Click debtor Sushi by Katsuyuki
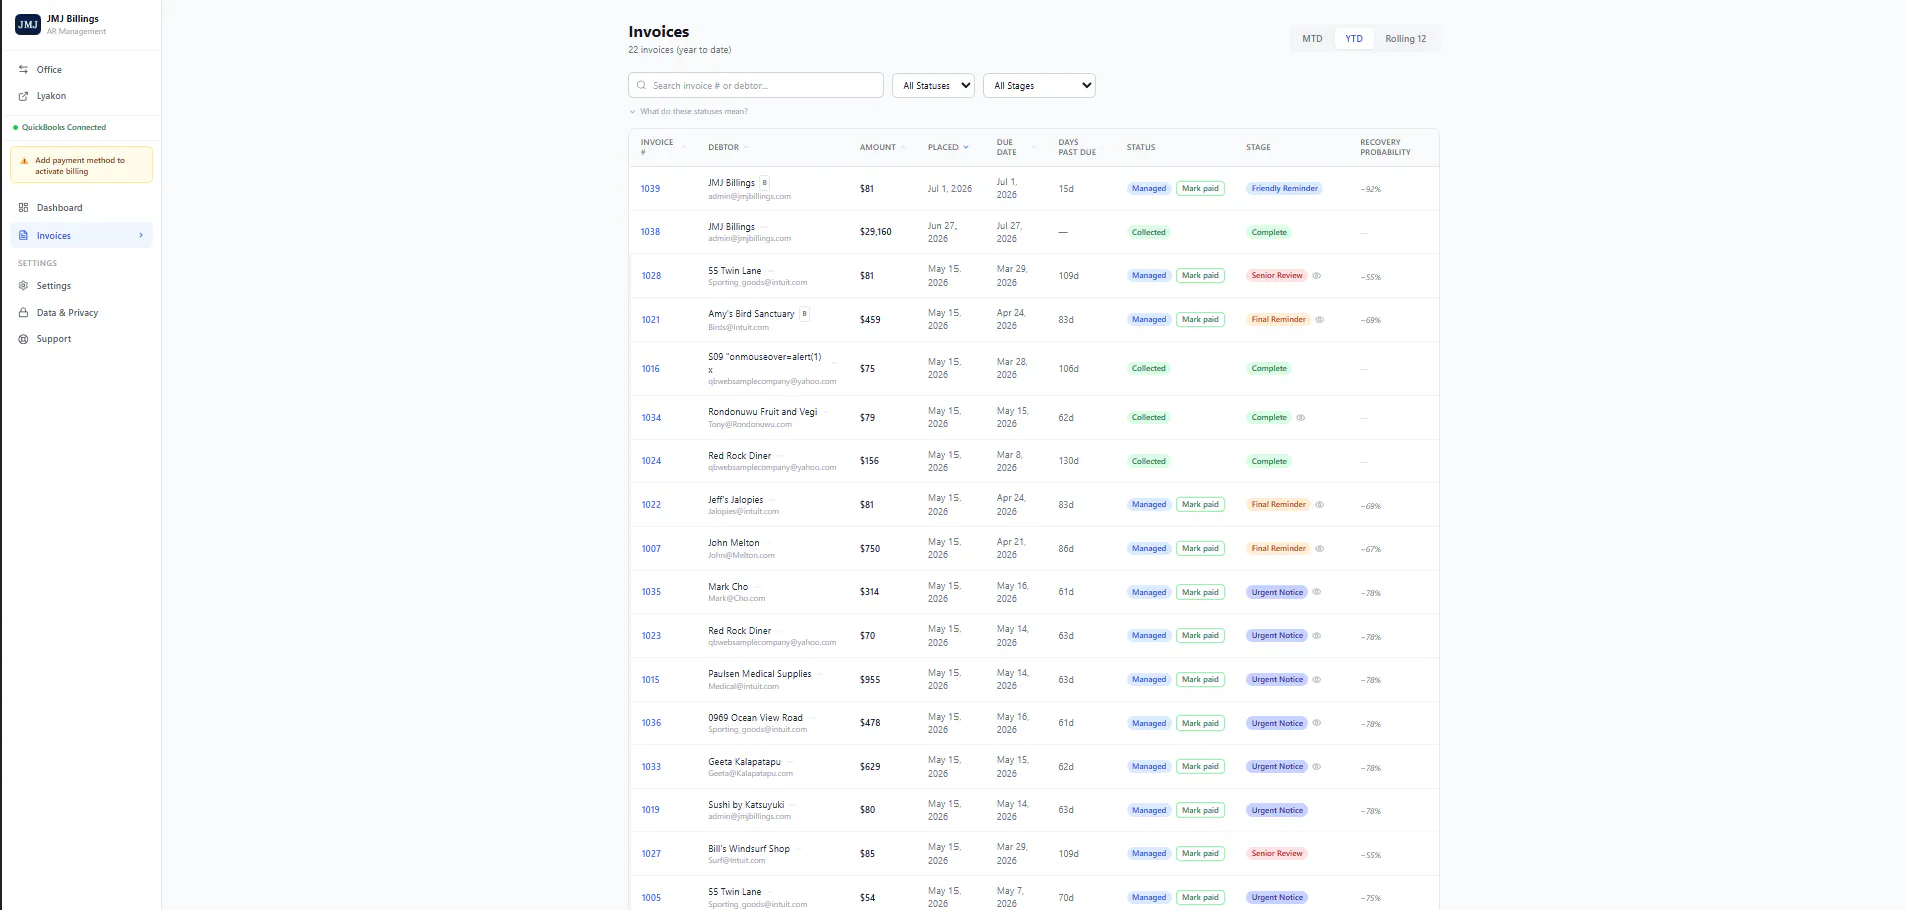This screenshot has height=910, width=1906. (x=746, y=805)
